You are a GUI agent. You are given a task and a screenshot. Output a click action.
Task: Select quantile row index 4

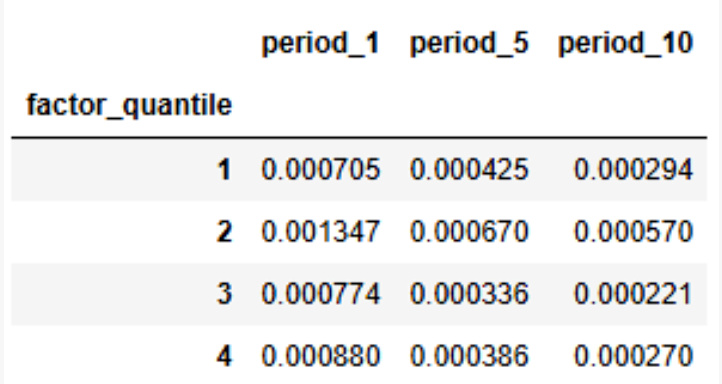click(x=224, y=356)
